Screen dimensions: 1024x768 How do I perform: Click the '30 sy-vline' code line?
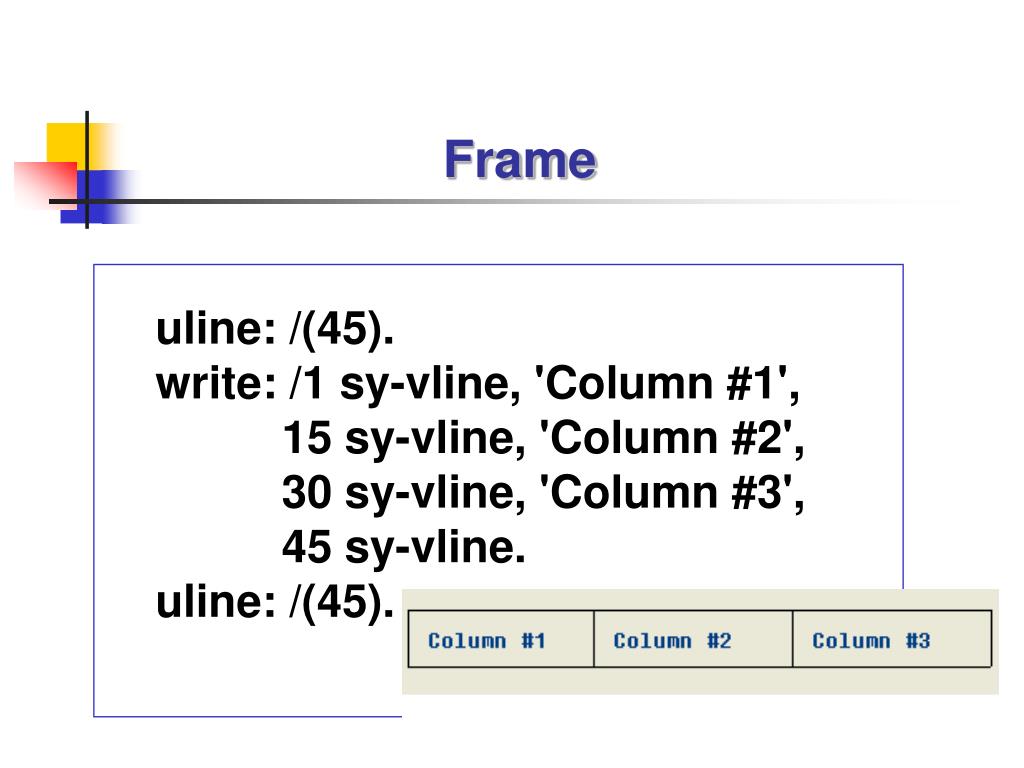coord(543,493)
